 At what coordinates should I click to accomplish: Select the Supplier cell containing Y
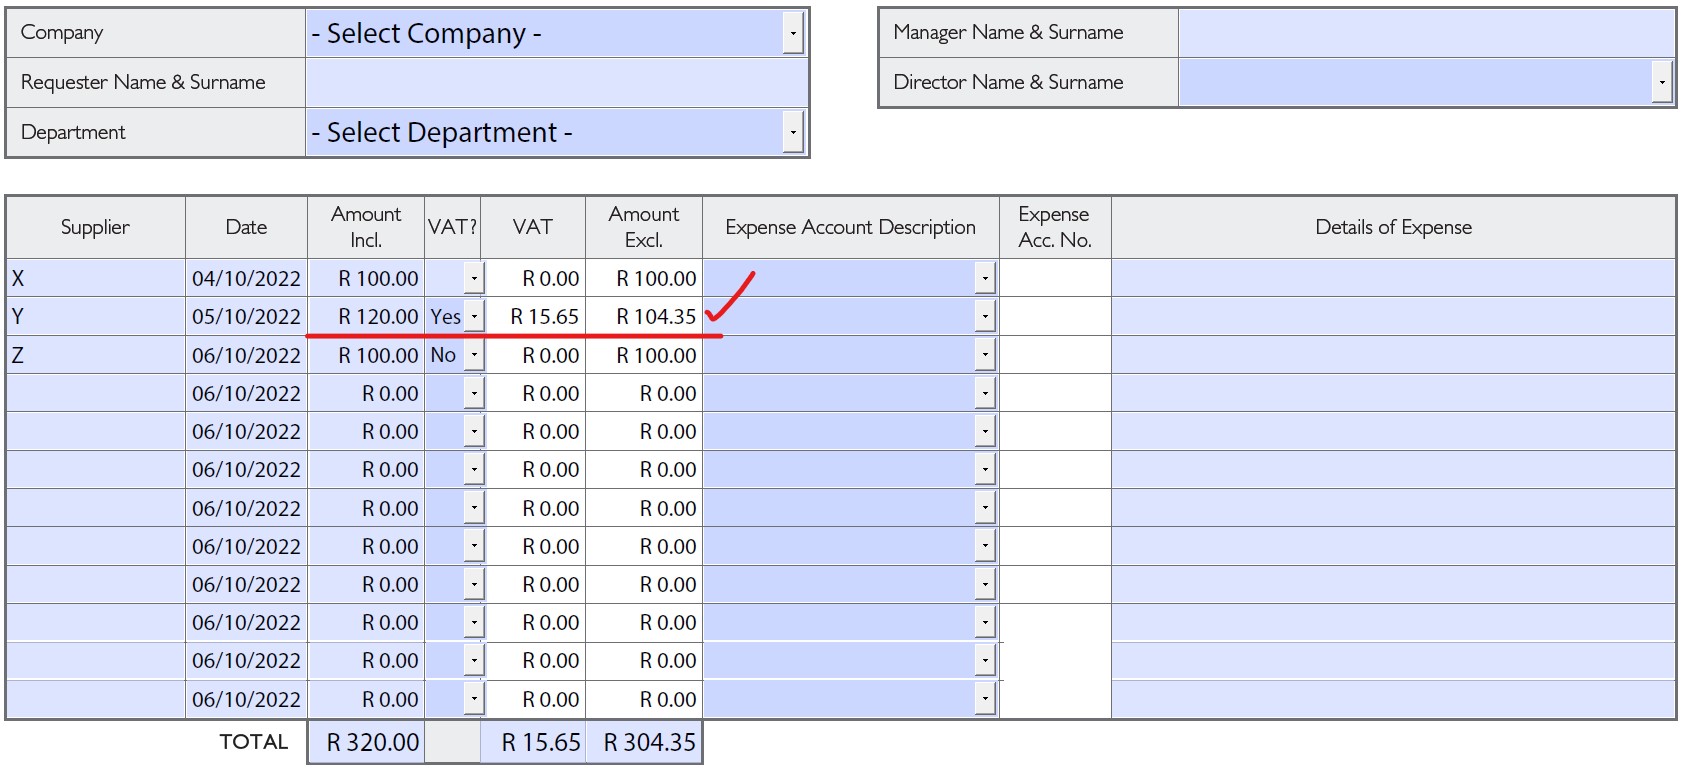pos(96,317)
